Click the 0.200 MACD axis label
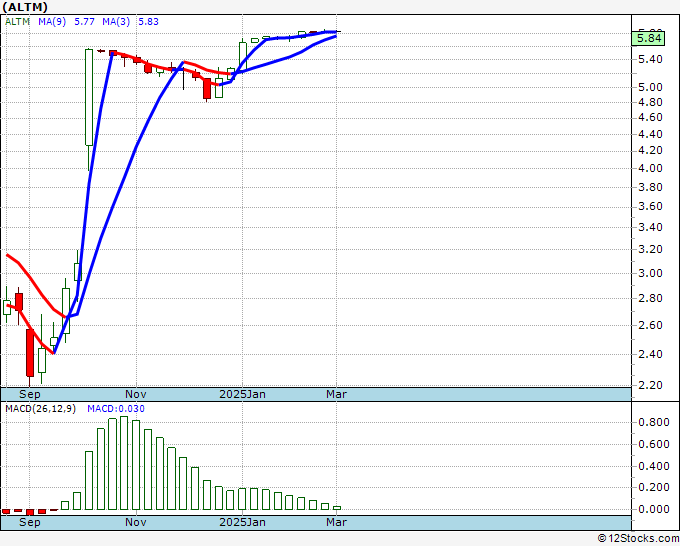The image size is (680, 546). [654, 487]
